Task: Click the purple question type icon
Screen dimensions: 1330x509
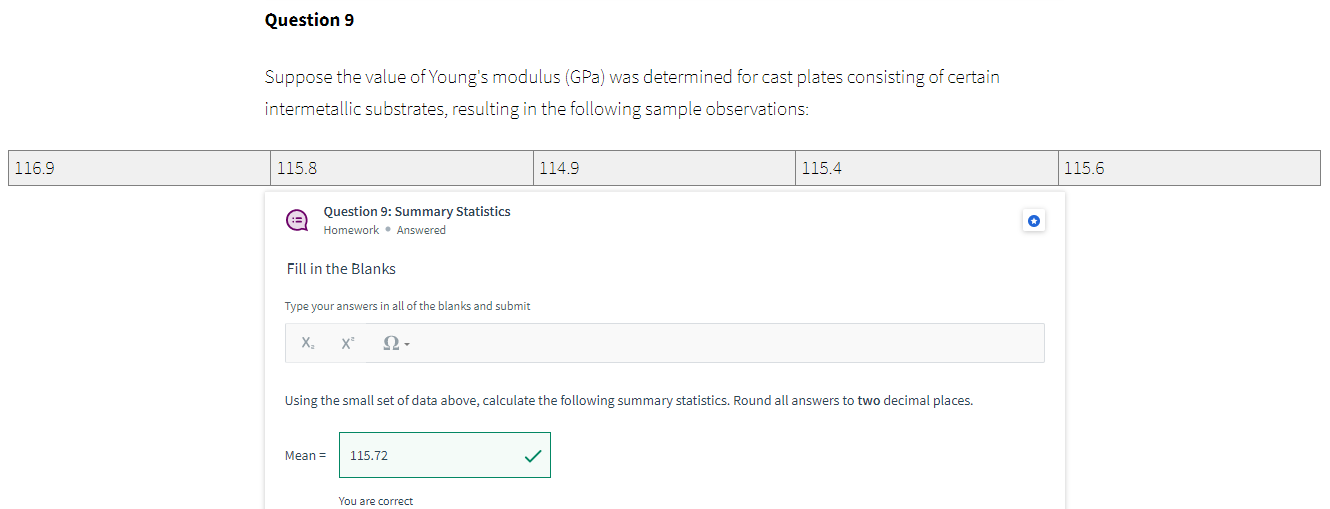Action: (297, 220)
